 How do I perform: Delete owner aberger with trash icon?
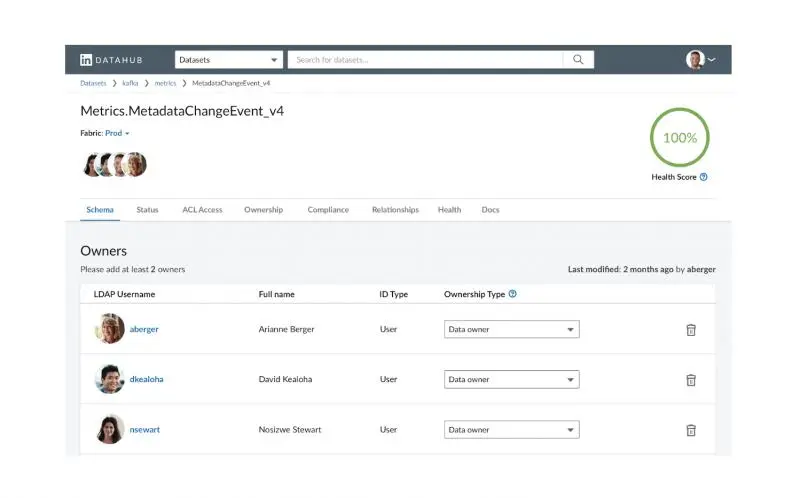[x=691, y=329]
